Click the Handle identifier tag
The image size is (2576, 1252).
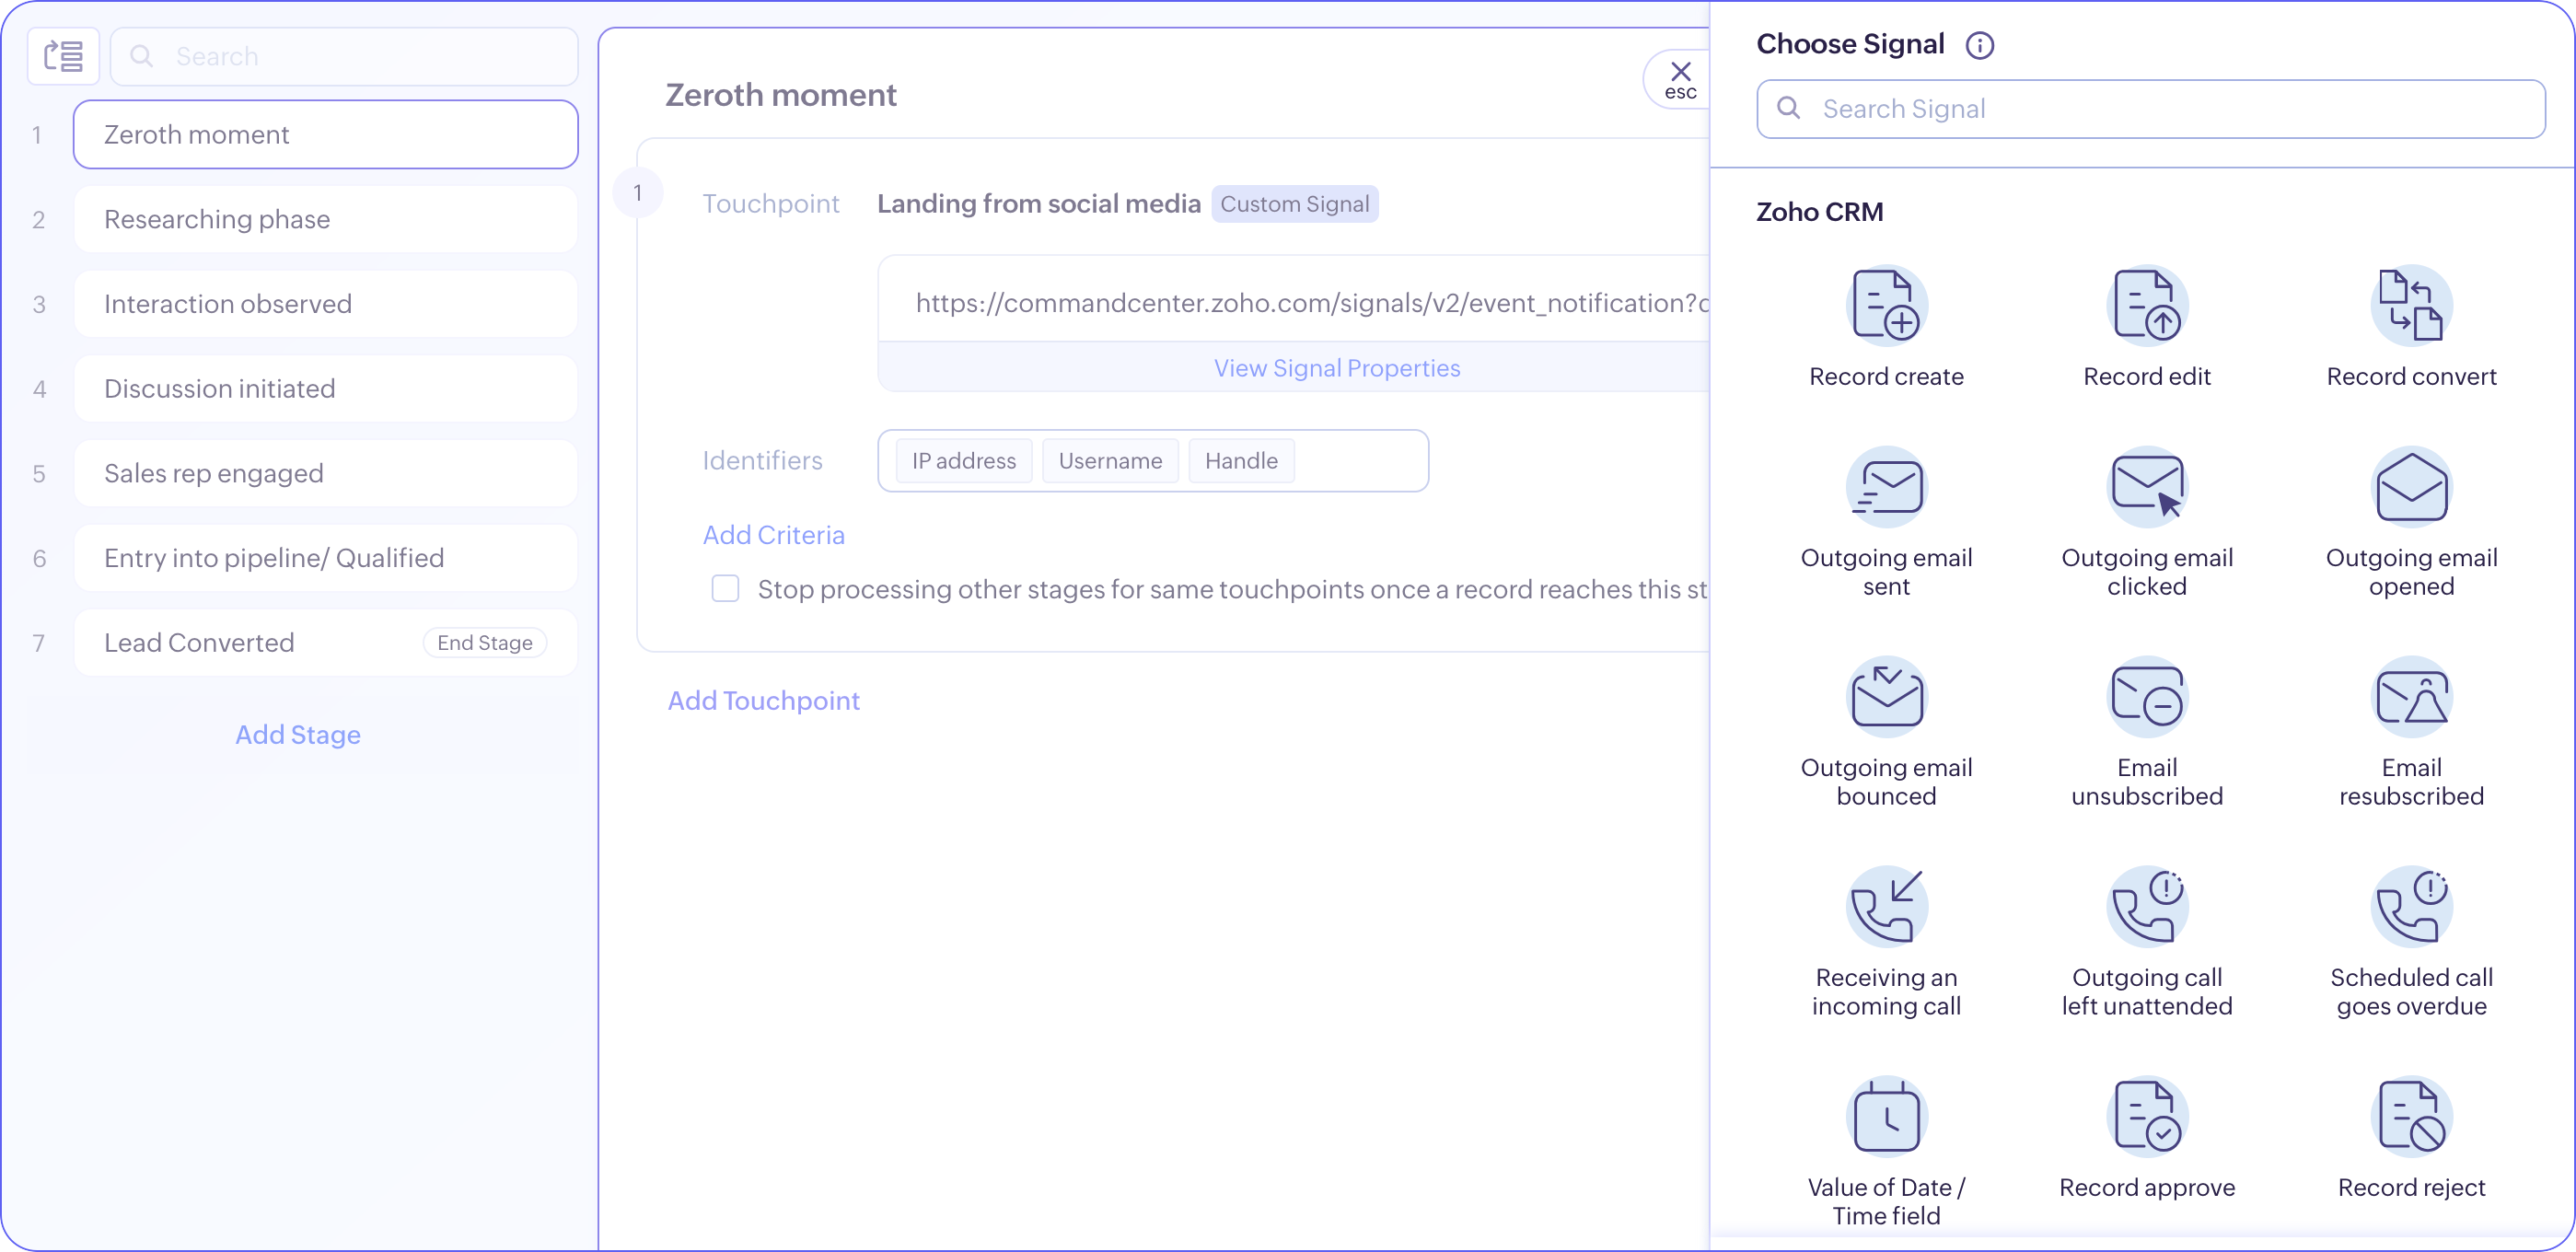pos(1241,460)
